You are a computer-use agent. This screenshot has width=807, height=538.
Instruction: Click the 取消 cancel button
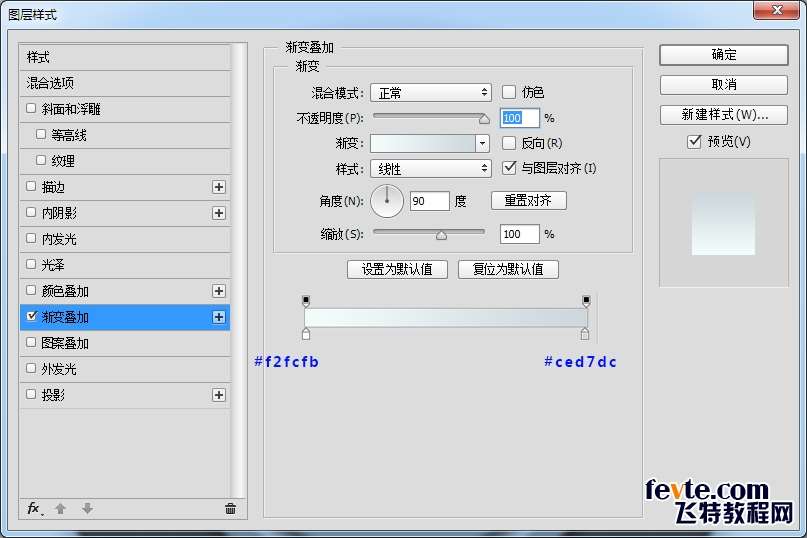pyautogui.click(x=724, y=84)
